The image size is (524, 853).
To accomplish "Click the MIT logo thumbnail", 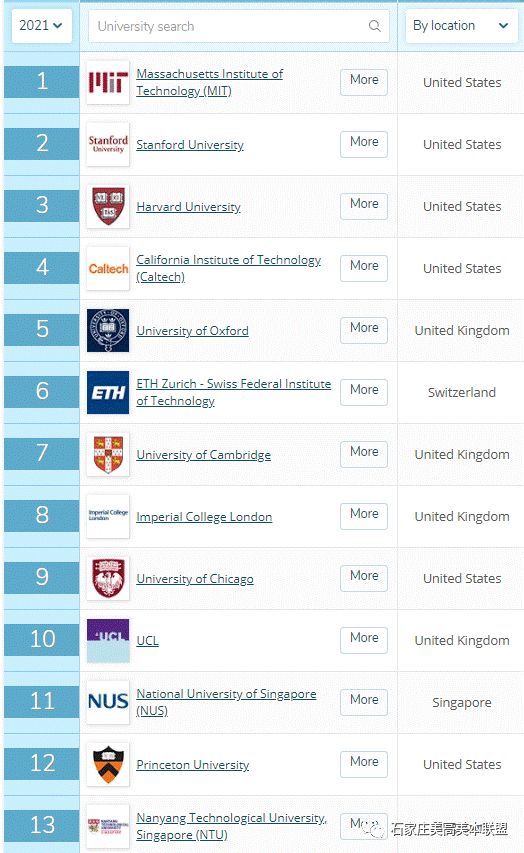I will (108, 82).
